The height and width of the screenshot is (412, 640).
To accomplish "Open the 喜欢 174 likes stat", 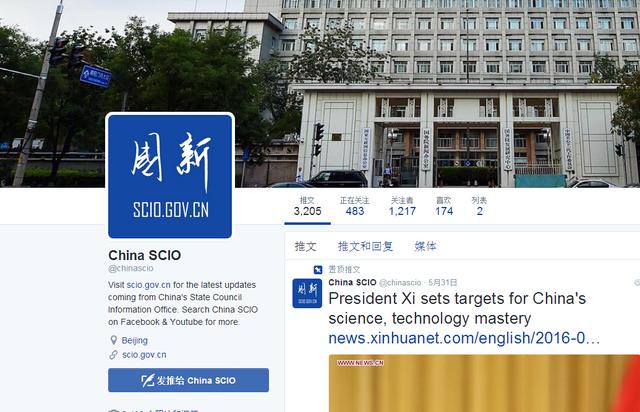I will [x=444, y=206].
